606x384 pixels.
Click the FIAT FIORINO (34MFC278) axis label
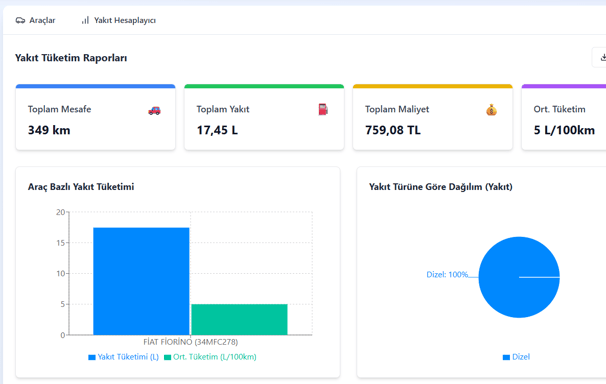point(191,342)
